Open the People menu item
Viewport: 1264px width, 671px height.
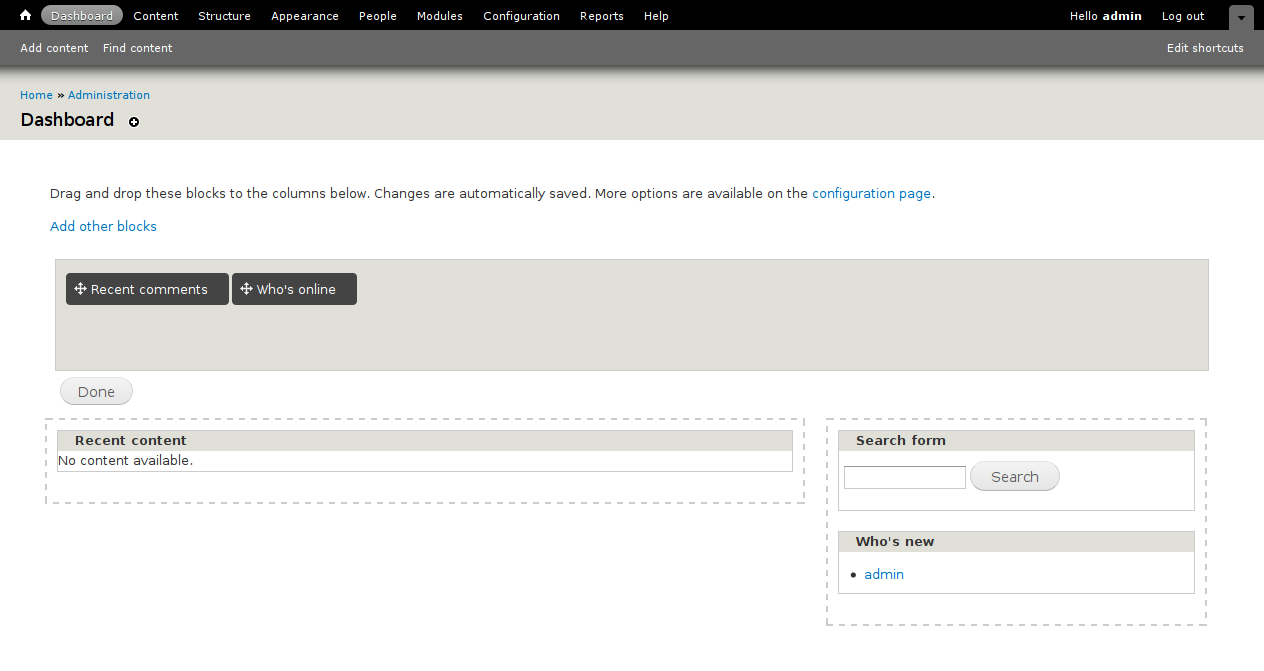tap(377, 16)
